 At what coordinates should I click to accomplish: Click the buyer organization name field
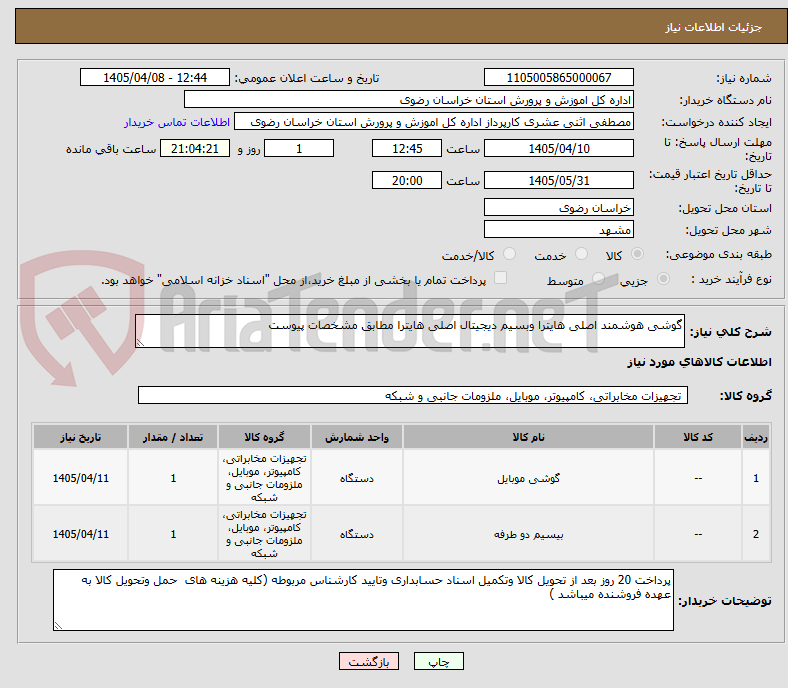click(x=409, y=100)
